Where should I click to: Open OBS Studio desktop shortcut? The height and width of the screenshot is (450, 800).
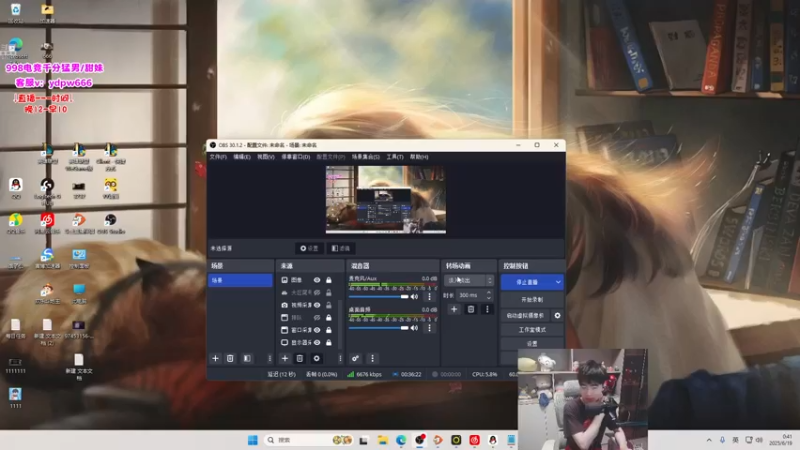[110, 223]
